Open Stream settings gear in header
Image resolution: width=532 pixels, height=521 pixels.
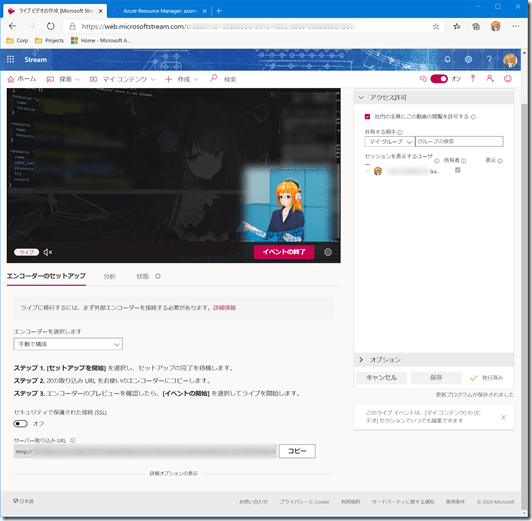(468, 59)
